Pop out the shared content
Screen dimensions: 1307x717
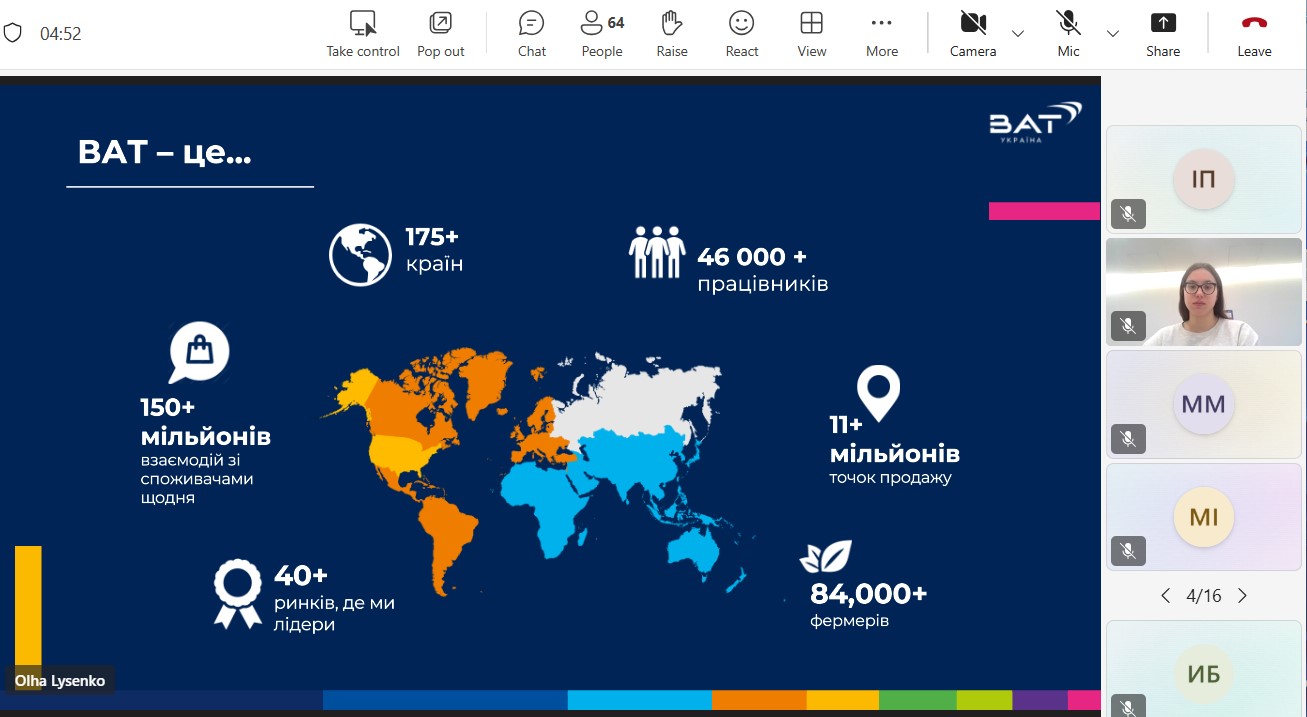point(441,34)
